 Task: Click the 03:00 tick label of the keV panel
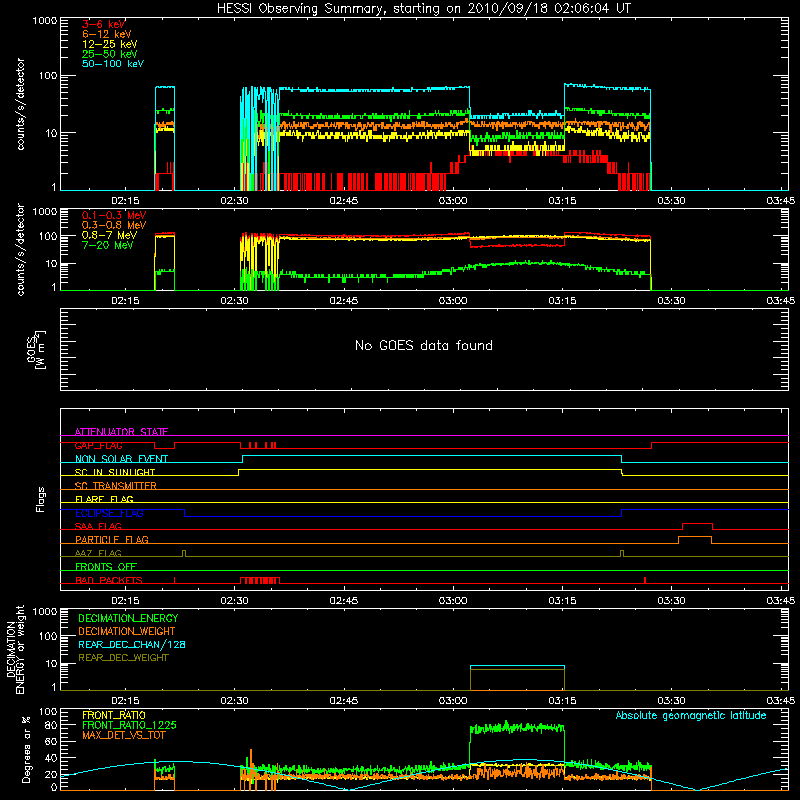pyautogui.click(x=453, y=201)
